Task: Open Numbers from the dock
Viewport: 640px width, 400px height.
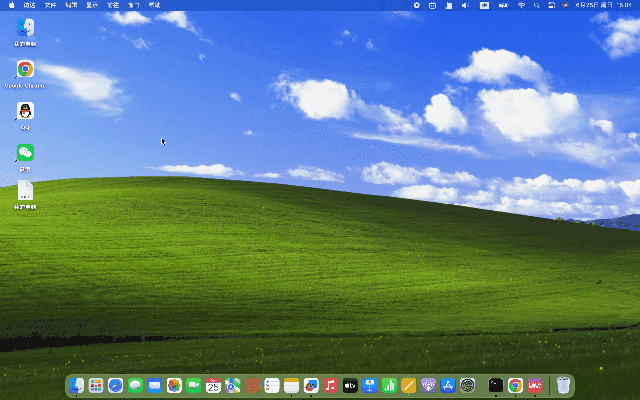Action: point(389,385)
